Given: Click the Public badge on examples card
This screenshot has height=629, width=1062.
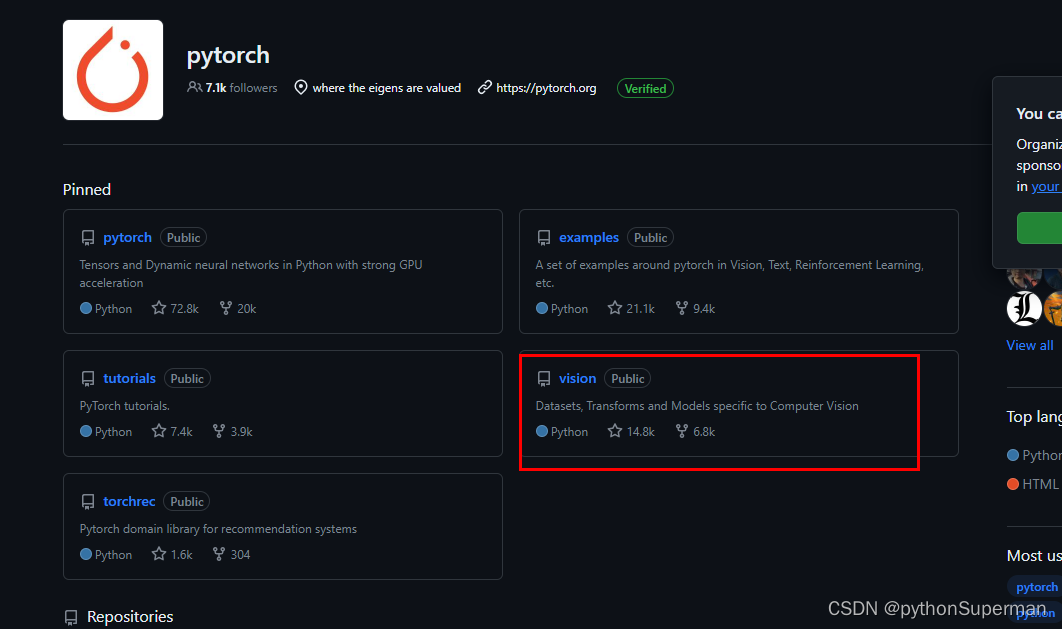Looking at the screenshot, I should pyautogui.click(x=650, y=238).
